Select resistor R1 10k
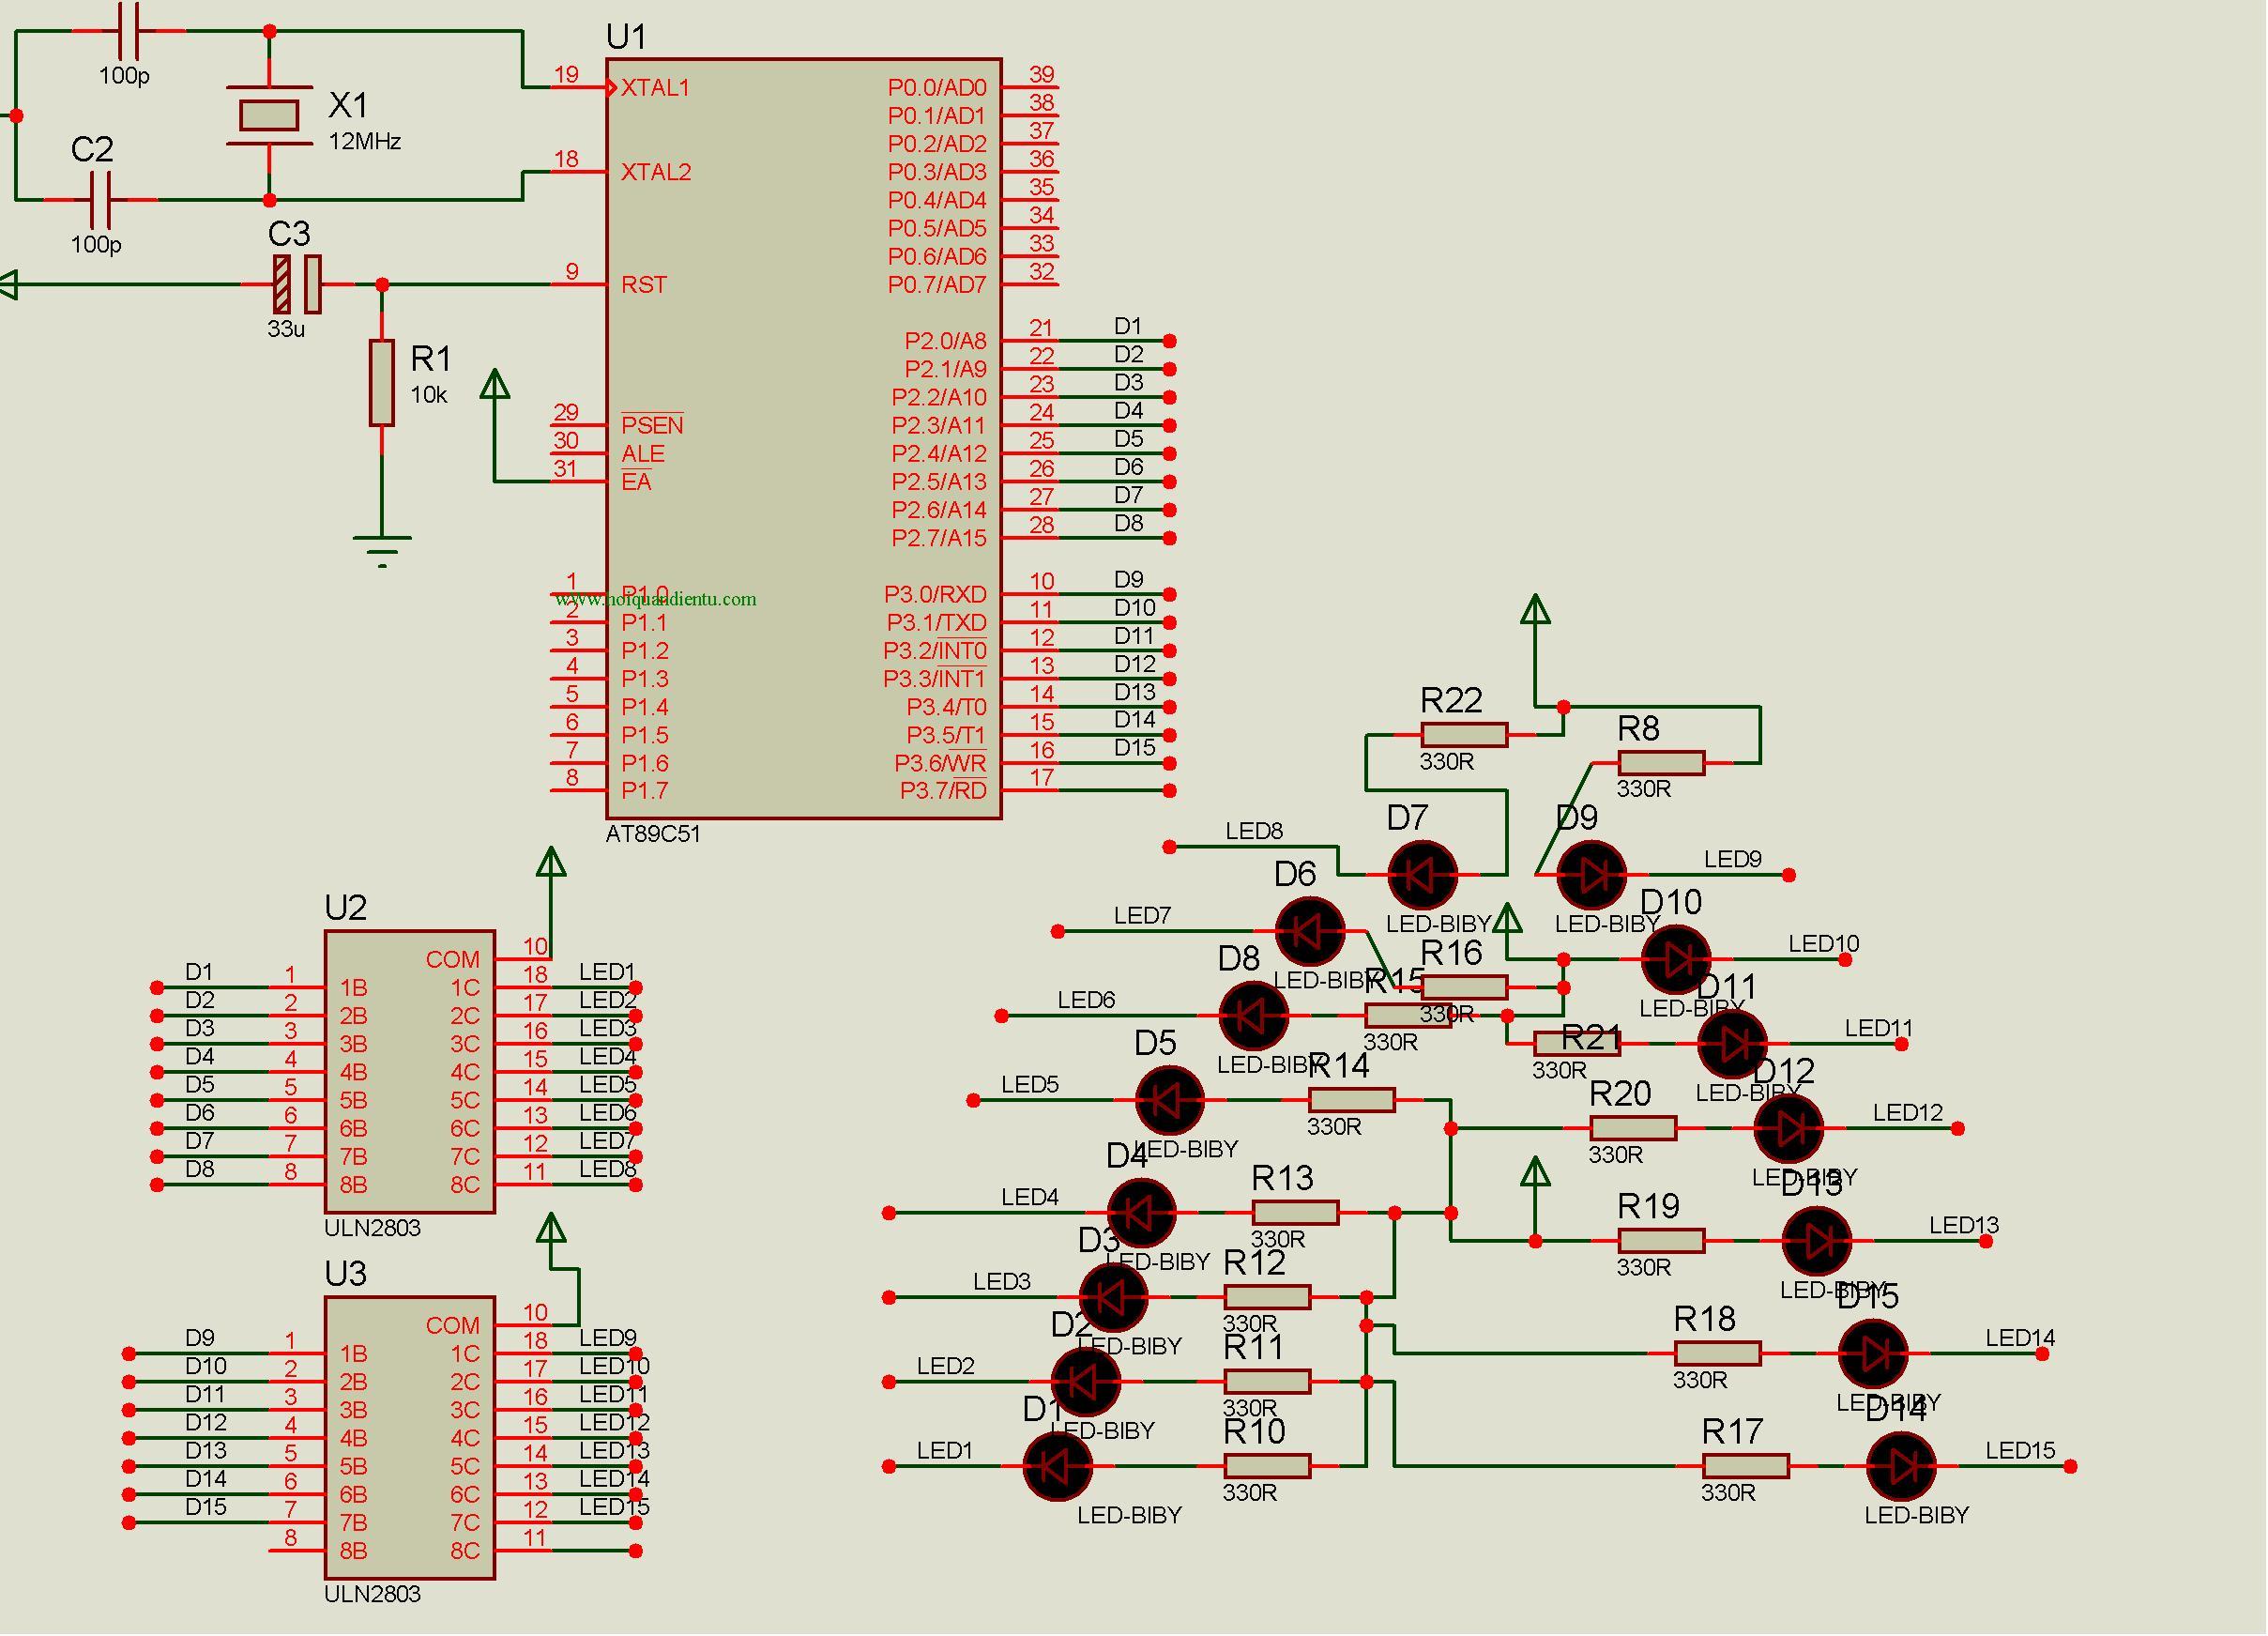 pos(382,383)
